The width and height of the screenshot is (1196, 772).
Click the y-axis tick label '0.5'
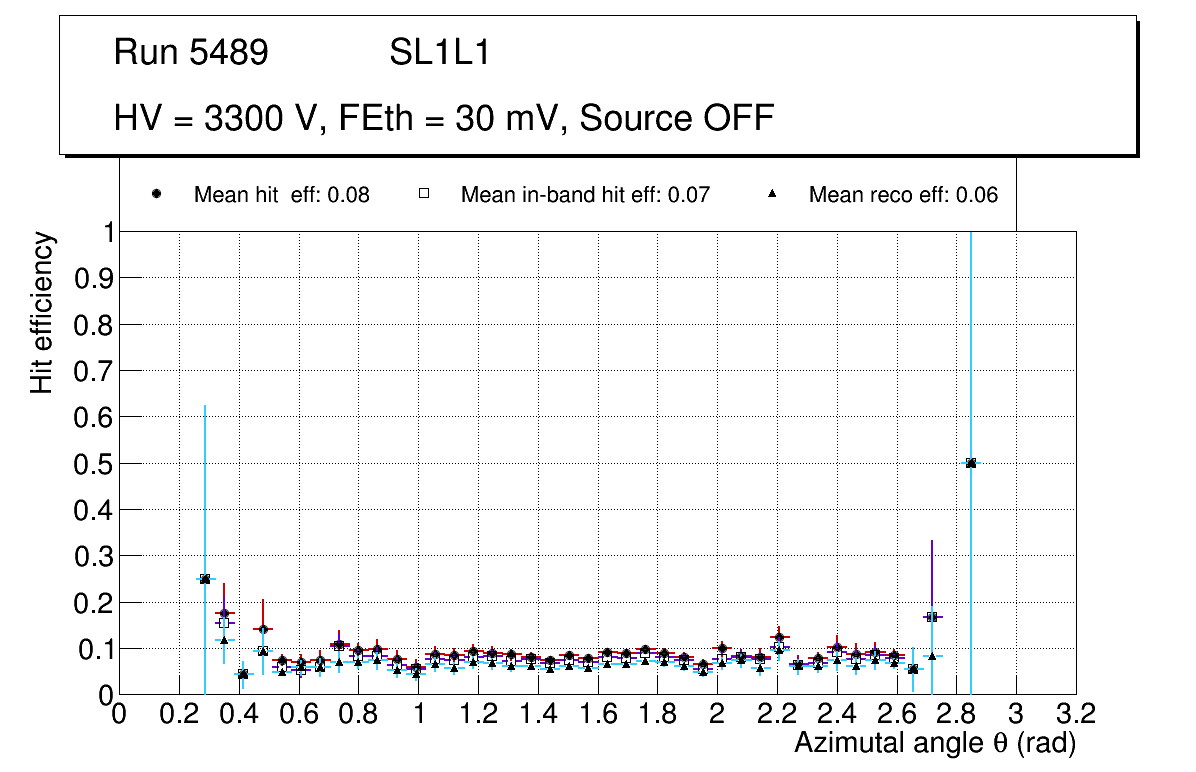click(94, 464)
